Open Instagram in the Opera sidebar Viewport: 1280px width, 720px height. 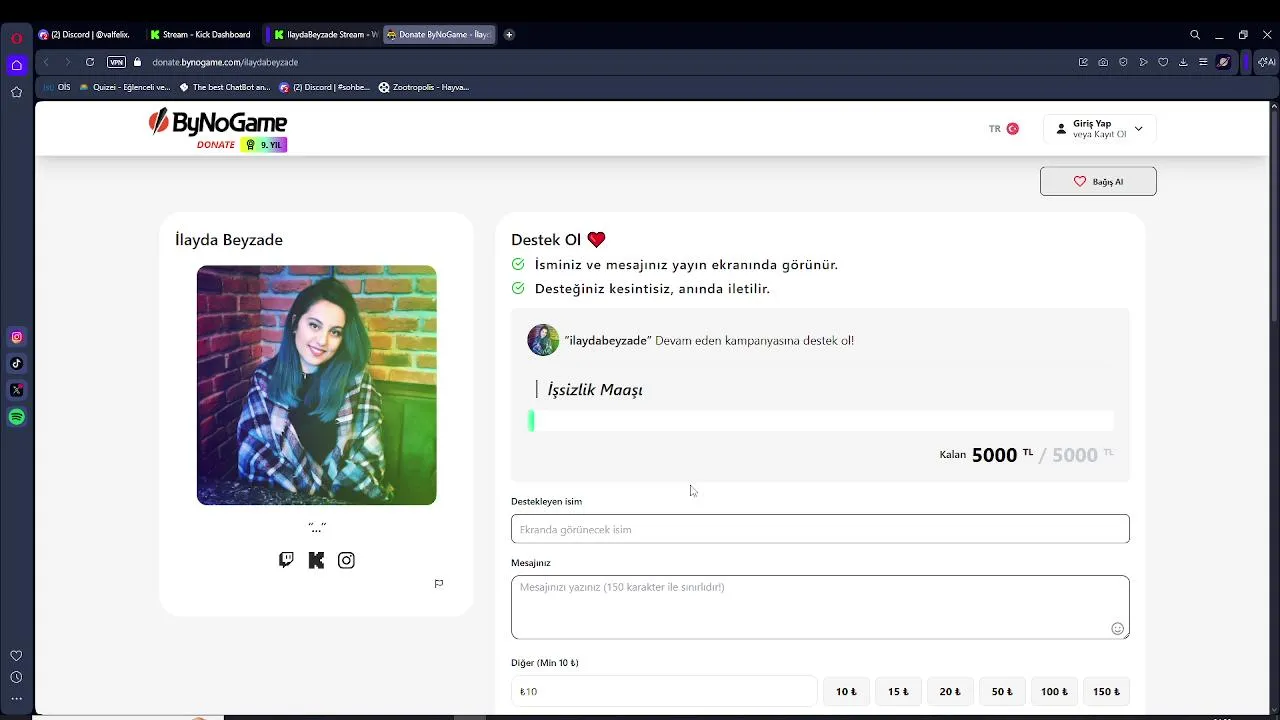[x=16, y=337]
